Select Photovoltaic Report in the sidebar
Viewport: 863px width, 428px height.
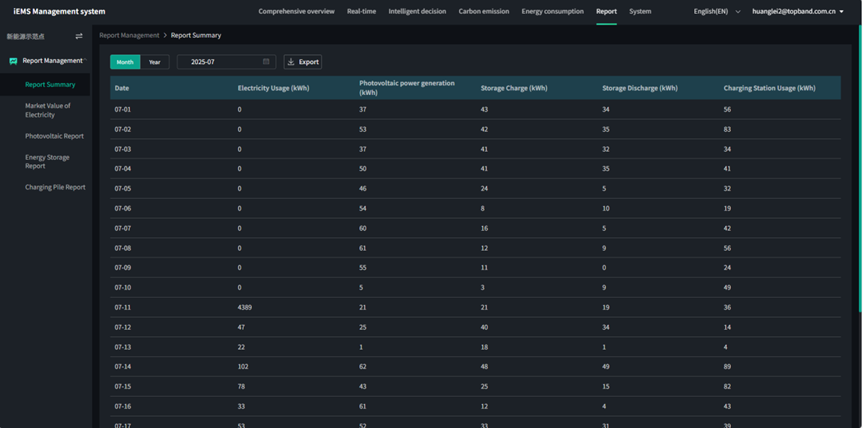(x=54, y=136)
